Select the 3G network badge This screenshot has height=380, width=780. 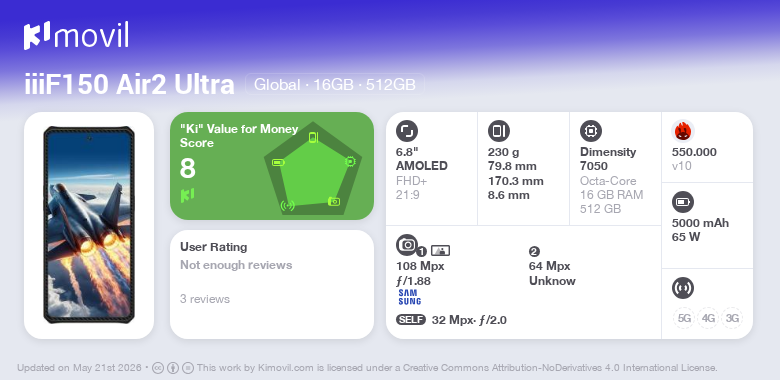pyautogui.click(x=732, y=318)
